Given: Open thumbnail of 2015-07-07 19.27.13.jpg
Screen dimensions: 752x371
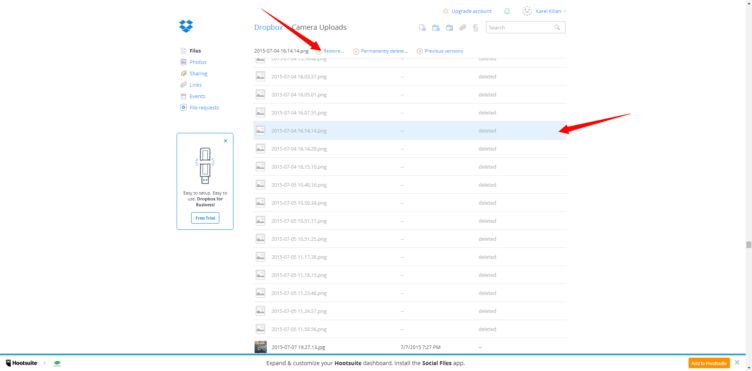Looking at the screenshot, I should pyautogui.click(x=260, y=347).
